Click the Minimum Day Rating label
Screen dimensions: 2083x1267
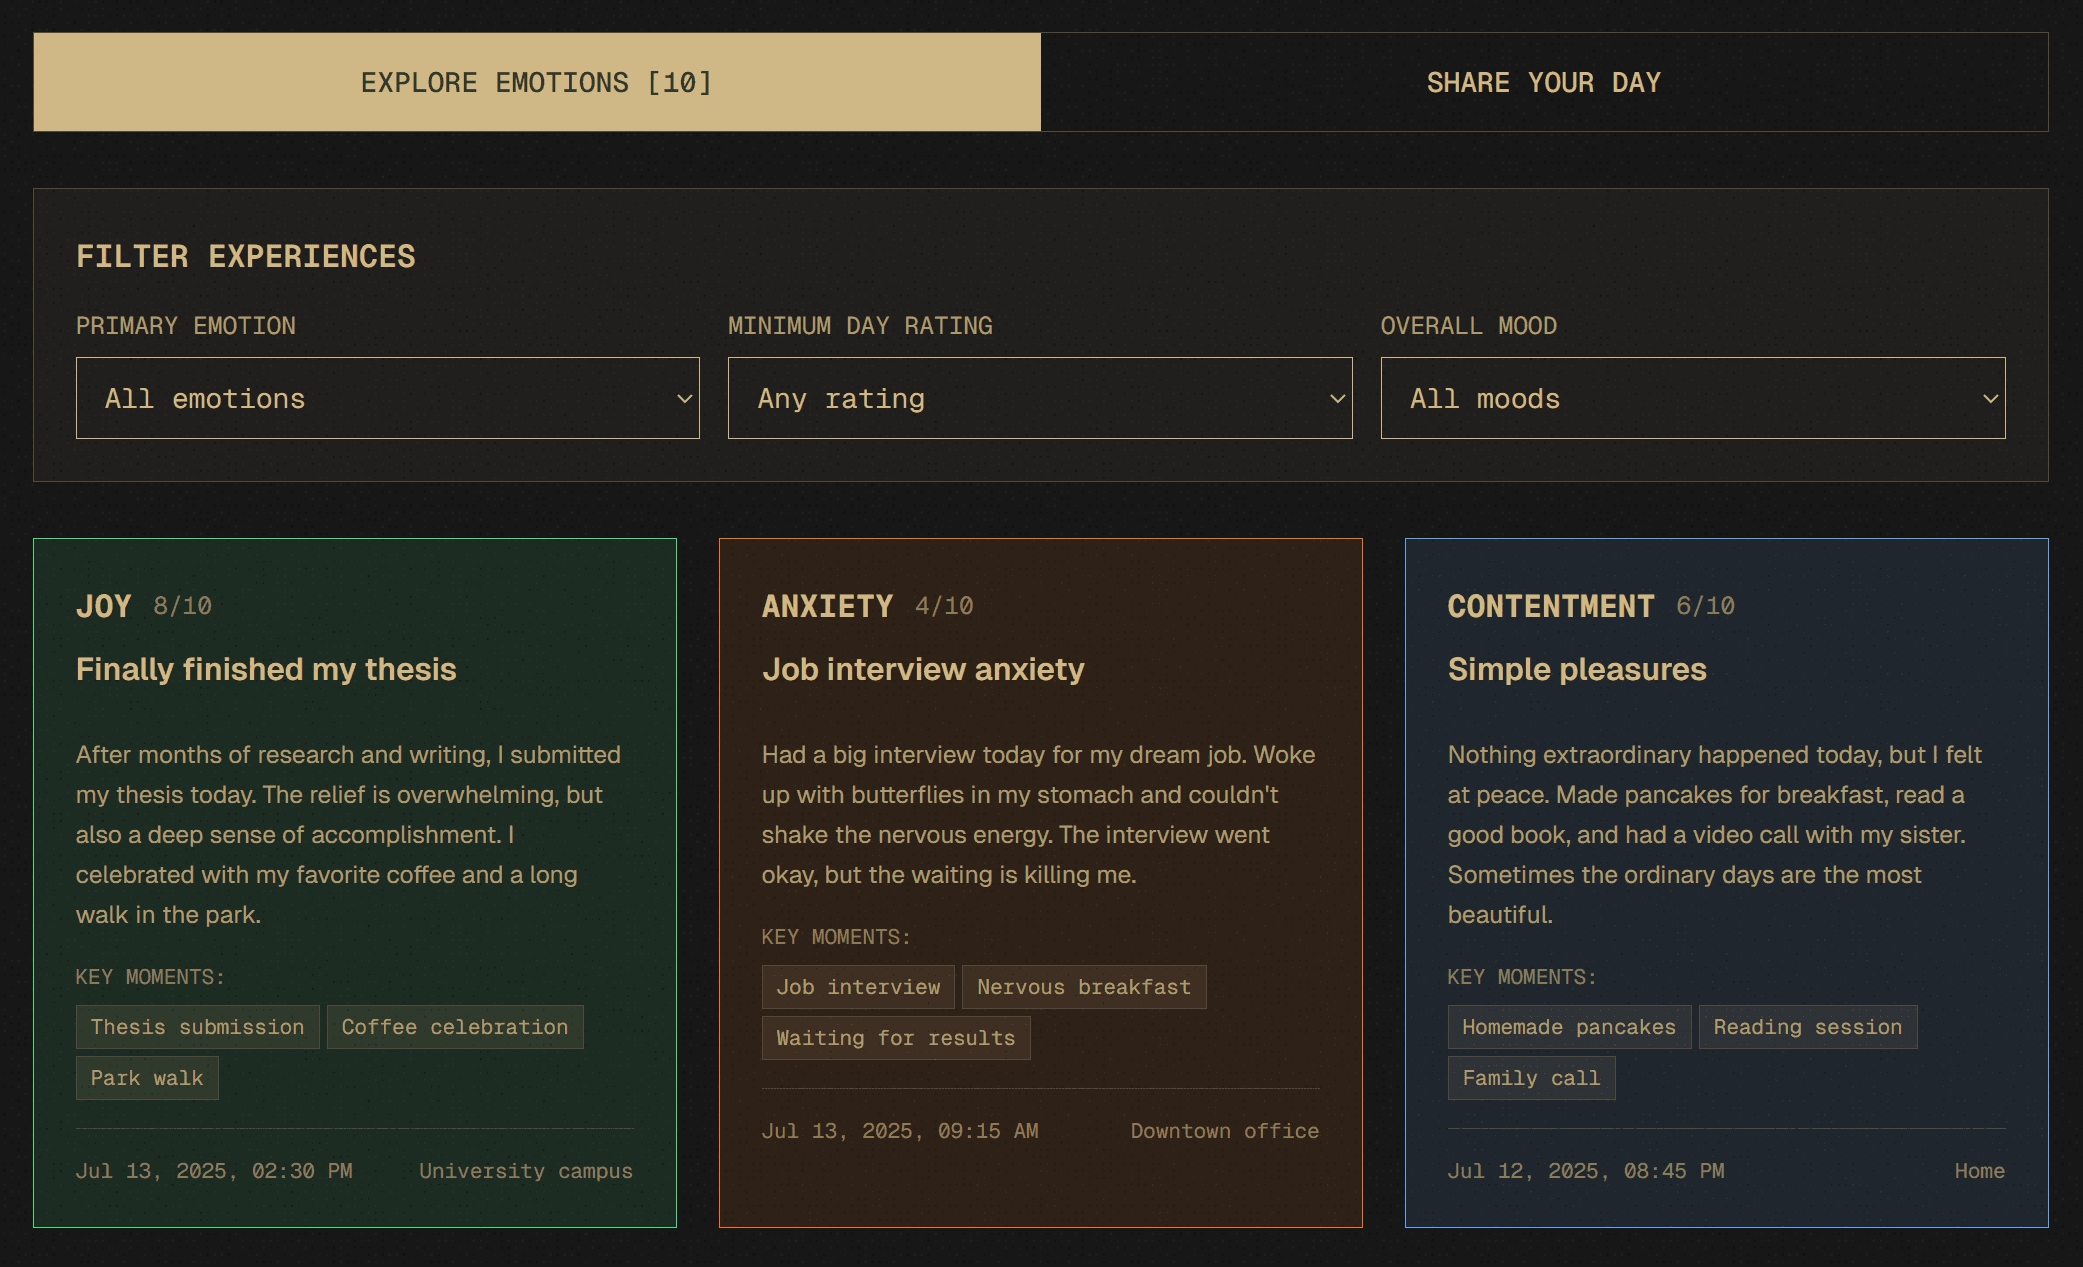tap(860, 326)
